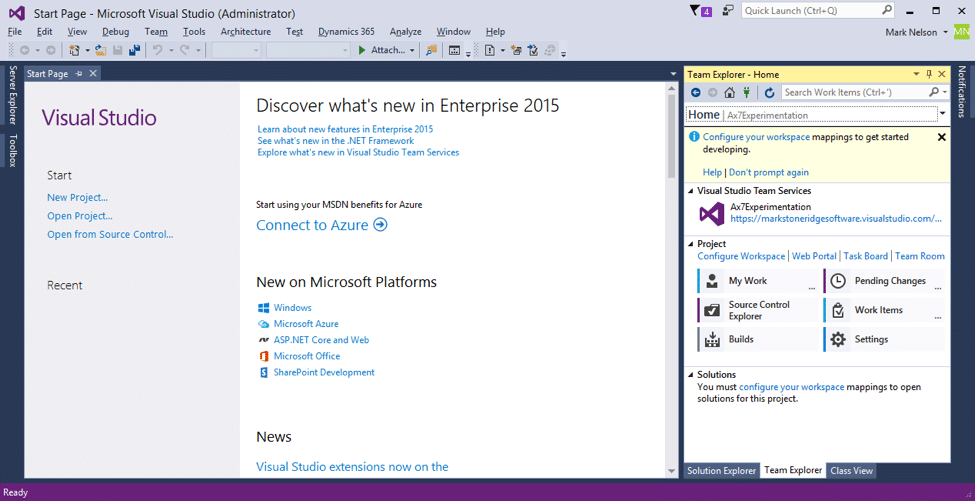Click the Connect to Azure link
The image size is (975, 501).
coord(322,225)
